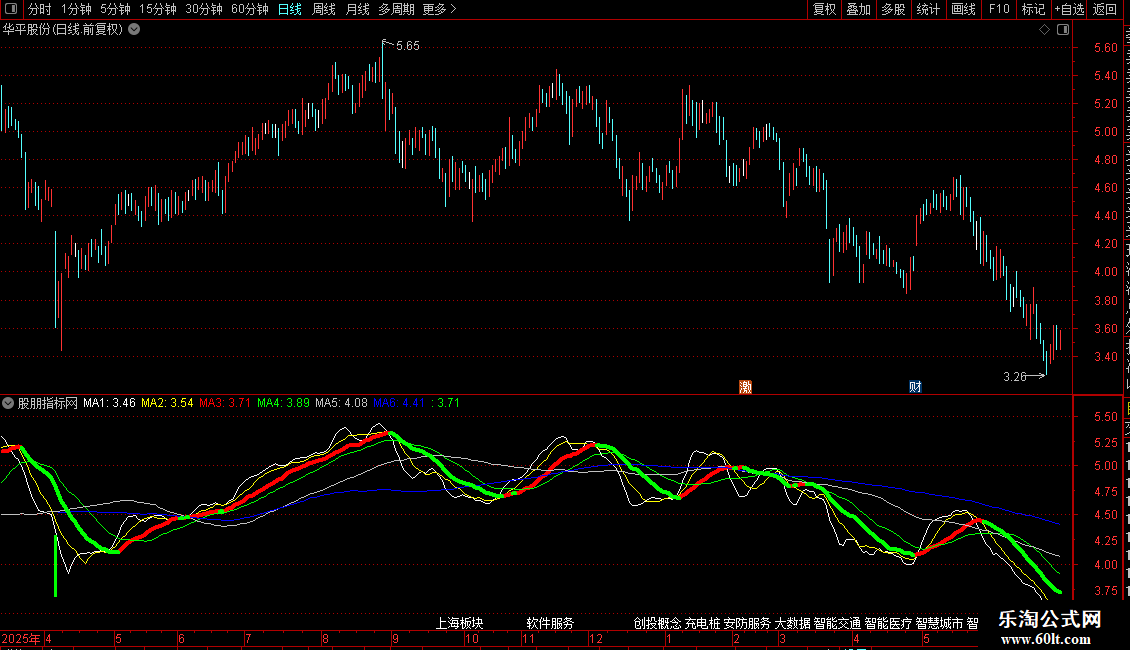Activate the 画线 drawing tool button
The width and height of the screenshot is (1130, 650).
tap(964, 9)
